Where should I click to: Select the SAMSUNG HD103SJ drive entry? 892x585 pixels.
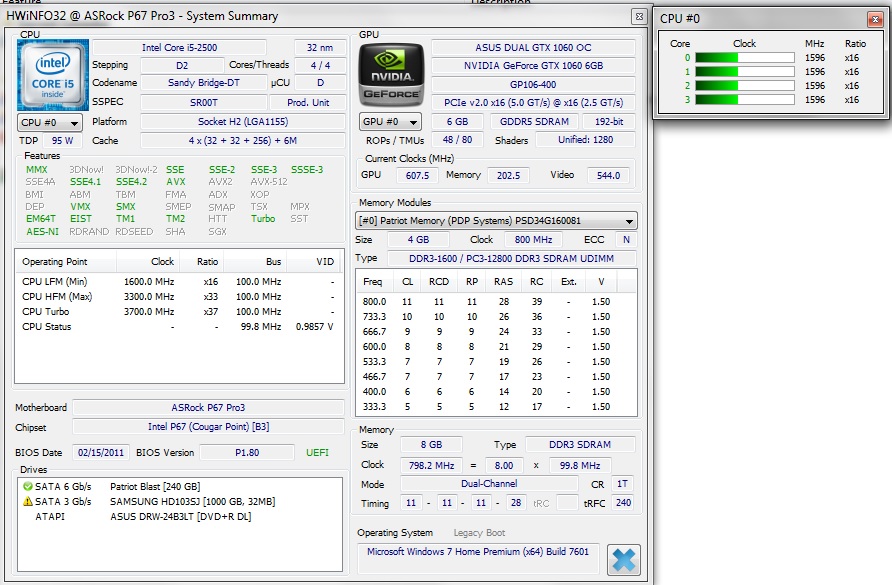coord(192,501)
